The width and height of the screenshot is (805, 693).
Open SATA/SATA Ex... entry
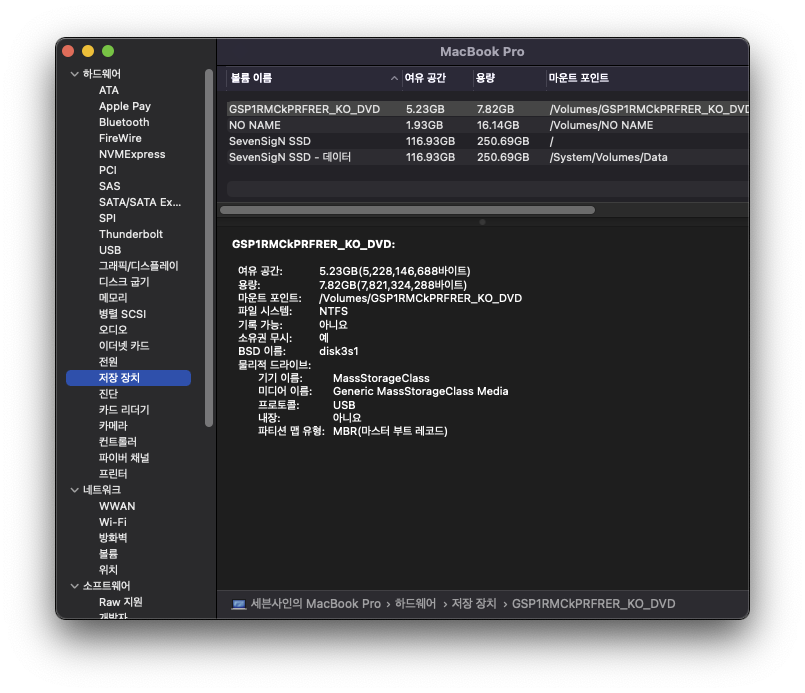pos(140,202)
